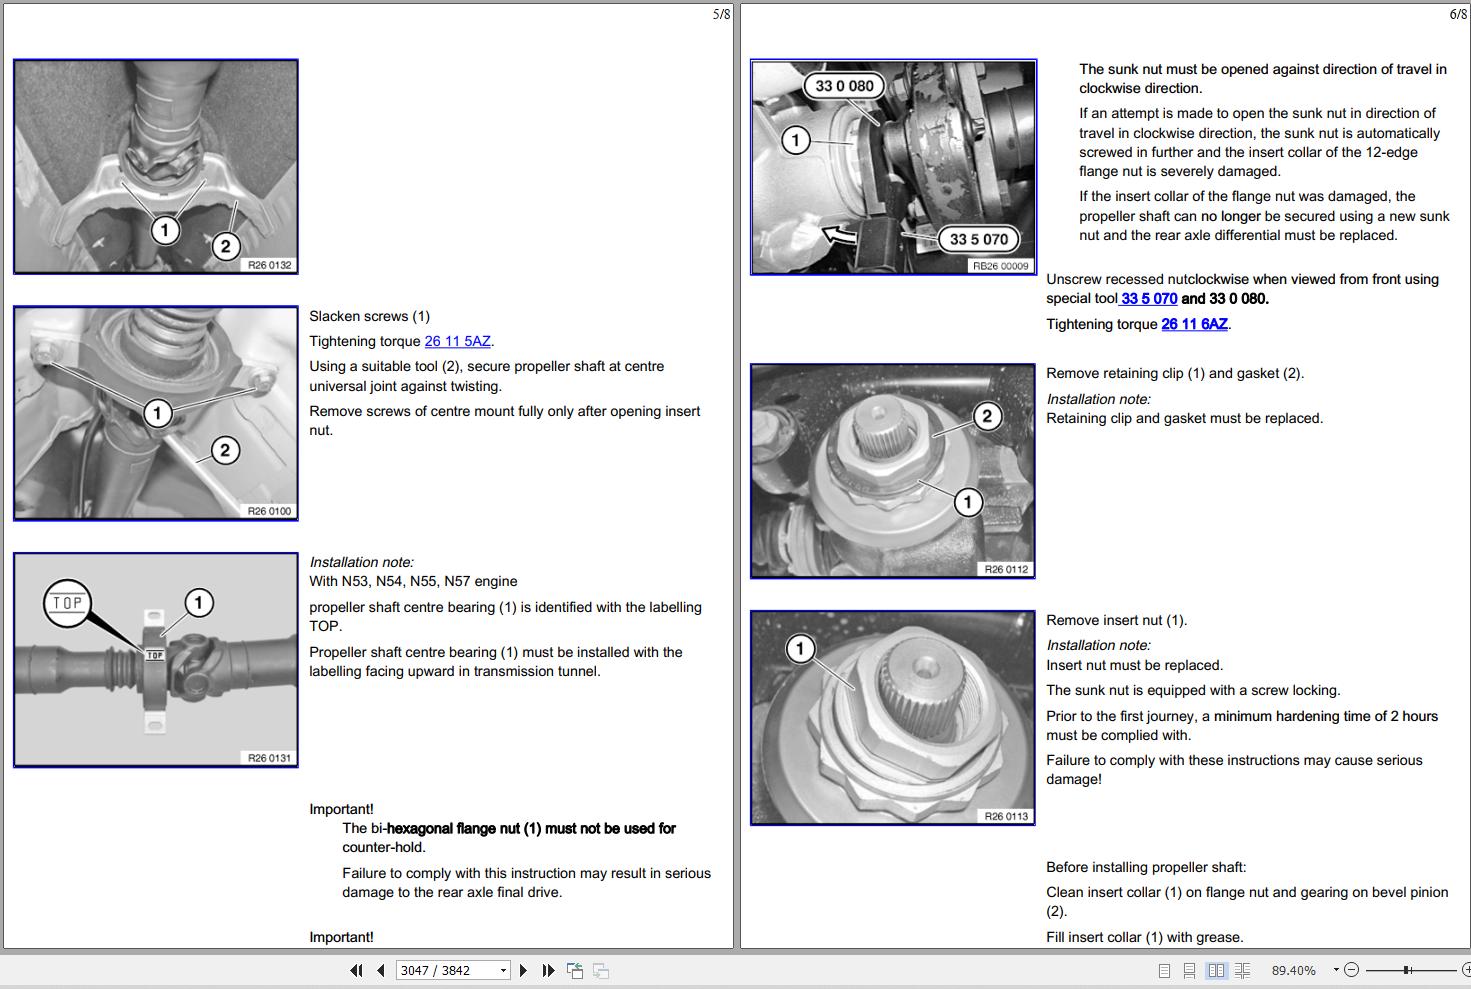Click 'With N53, N54, N55, N57 engine' text
The height and width of the screenshot is (989, 1471).
point(413,581)
